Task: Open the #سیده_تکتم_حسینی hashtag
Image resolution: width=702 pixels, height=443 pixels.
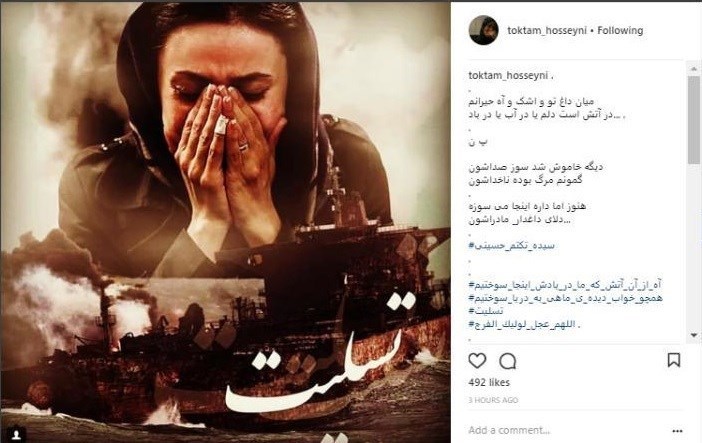Action: click(x=512, y=245)
